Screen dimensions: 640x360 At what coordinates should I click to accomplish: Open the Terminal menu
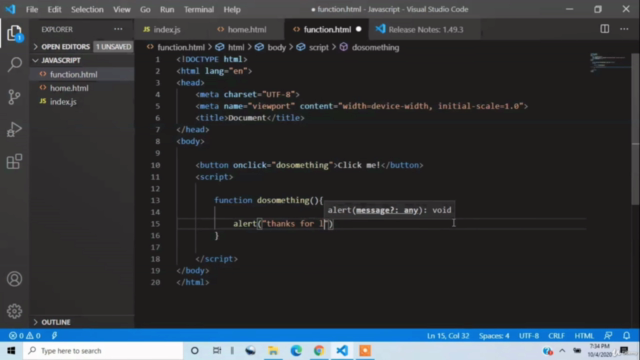click(x=199, y=9)
